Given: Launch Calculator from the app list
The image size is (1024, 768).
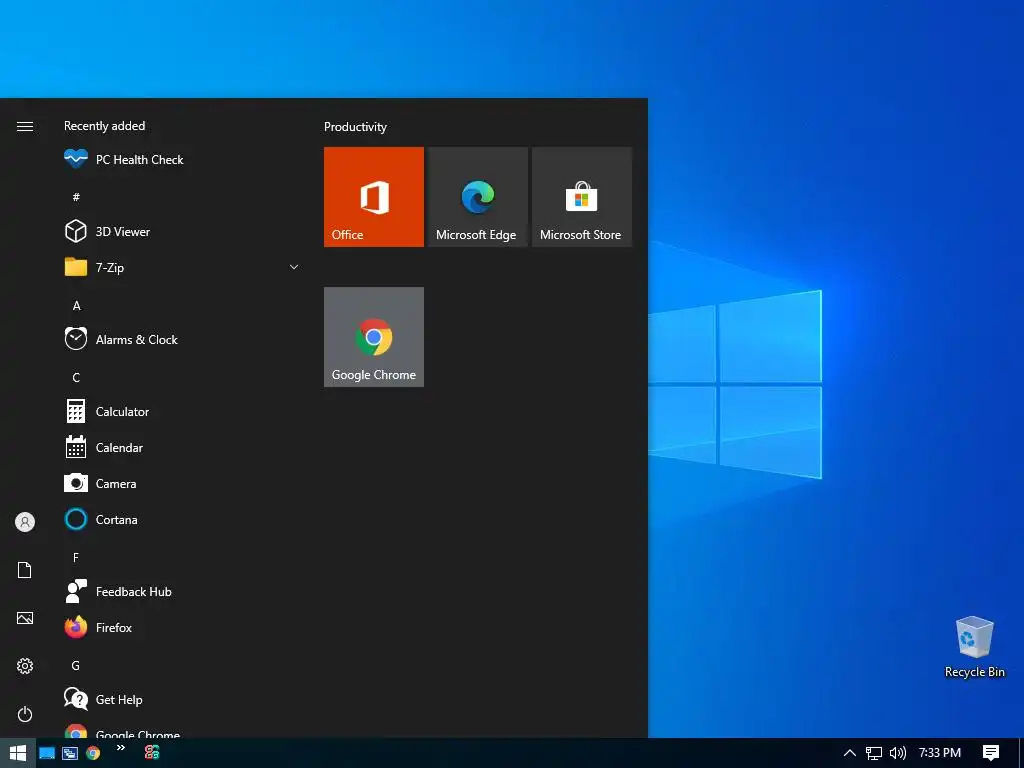Looking at the screenshot, I should click(181, 411).
